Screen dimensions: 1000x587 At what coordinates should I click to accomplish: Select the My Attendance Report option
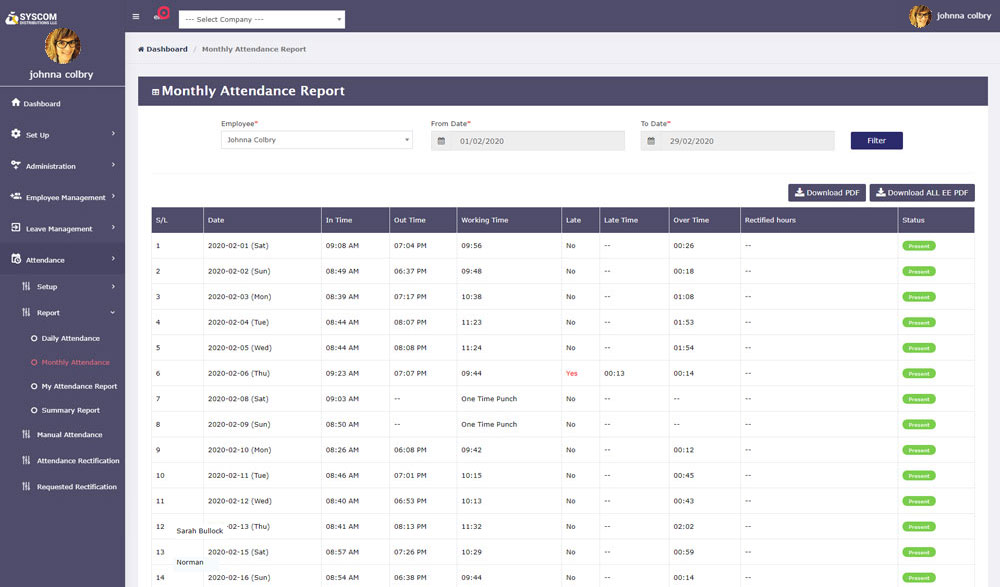point(79,386)
